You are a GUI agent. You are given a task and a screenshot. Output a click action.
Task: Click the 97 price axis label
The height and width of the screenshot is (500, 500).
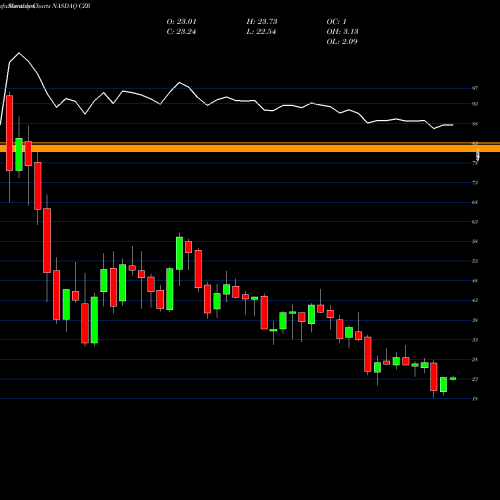pyautogui.click(x=475, y=88)
